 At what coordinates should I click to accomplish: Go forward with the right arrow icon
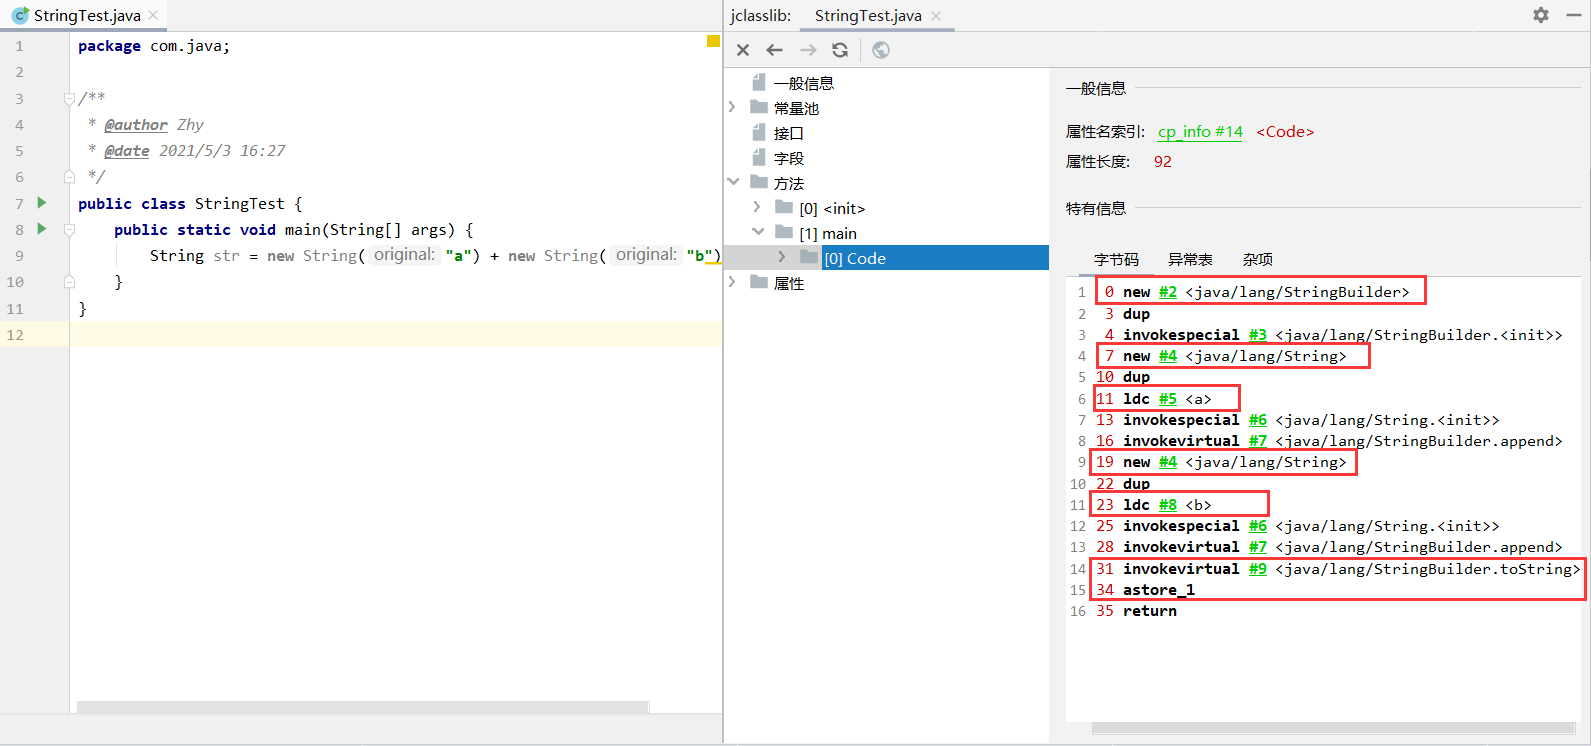pyautogui.click(x=808, y=50)
